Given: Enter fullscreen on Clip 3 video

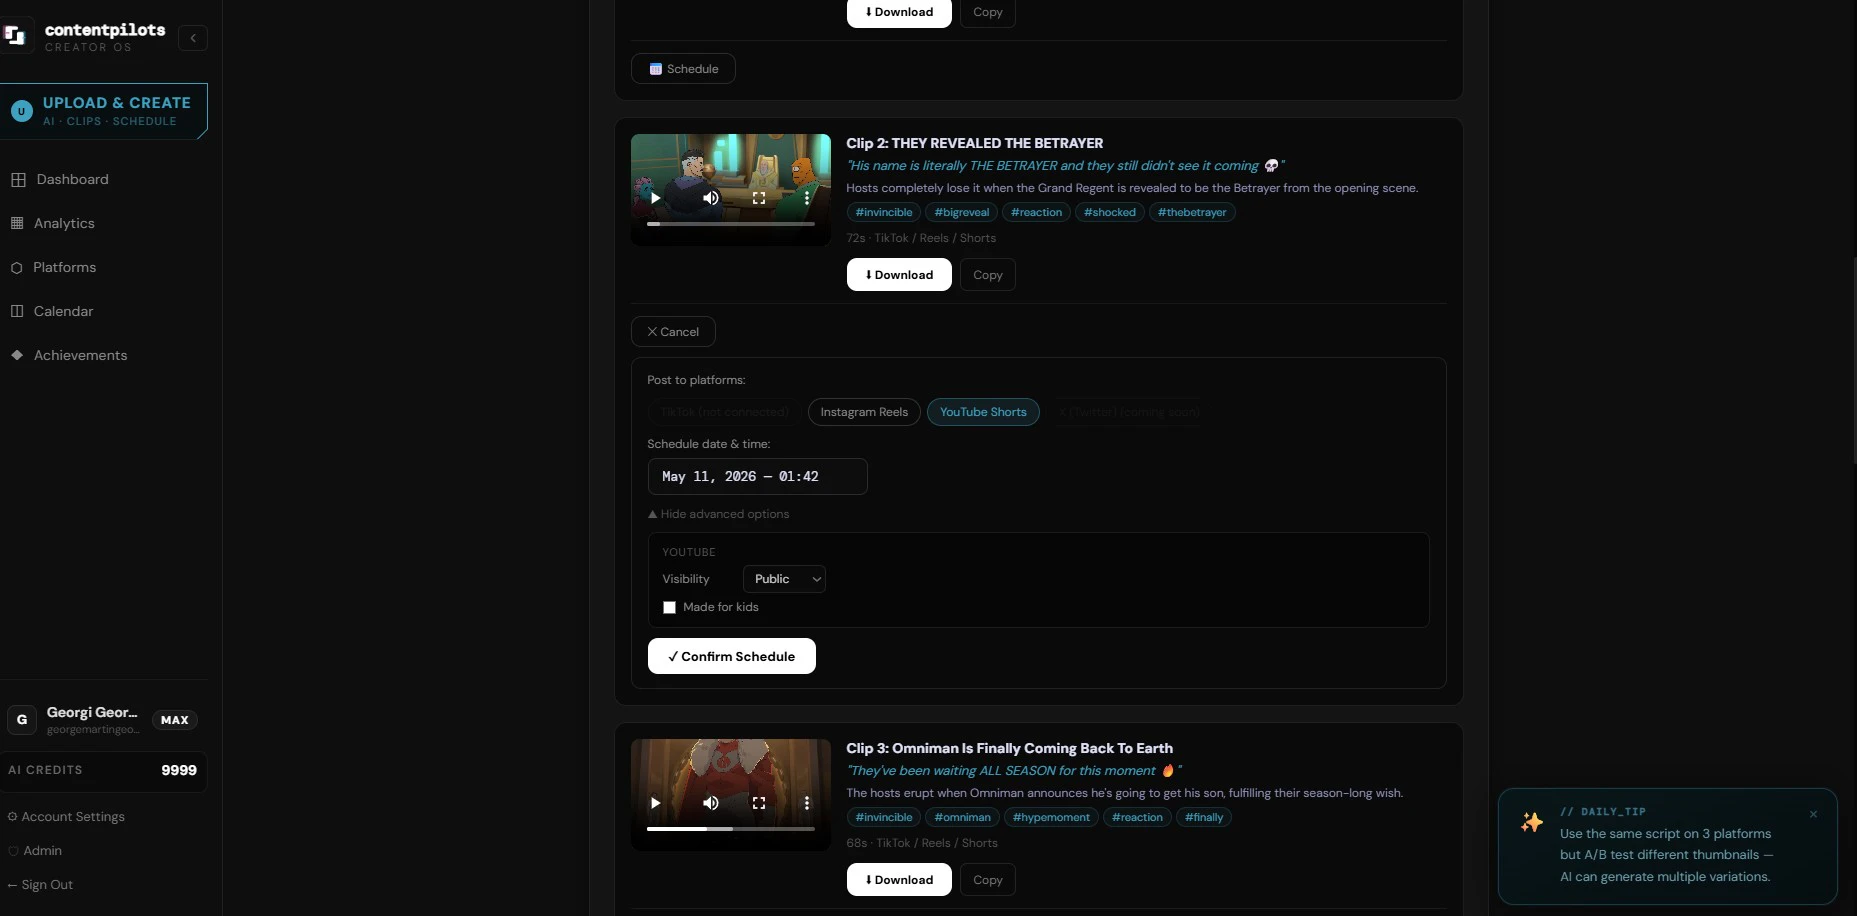Looking at the screenshot, I should pos(759,803).
